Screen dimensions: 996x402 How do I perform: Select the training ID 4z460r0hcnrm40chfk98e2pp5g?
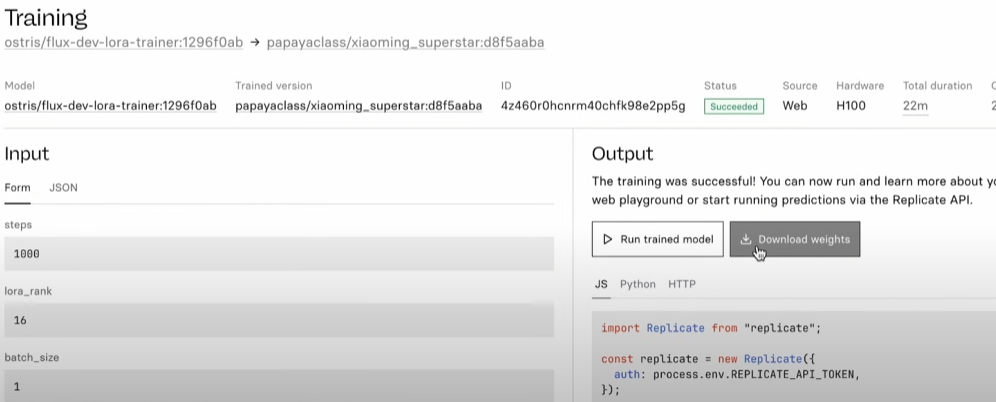point(592,106)
